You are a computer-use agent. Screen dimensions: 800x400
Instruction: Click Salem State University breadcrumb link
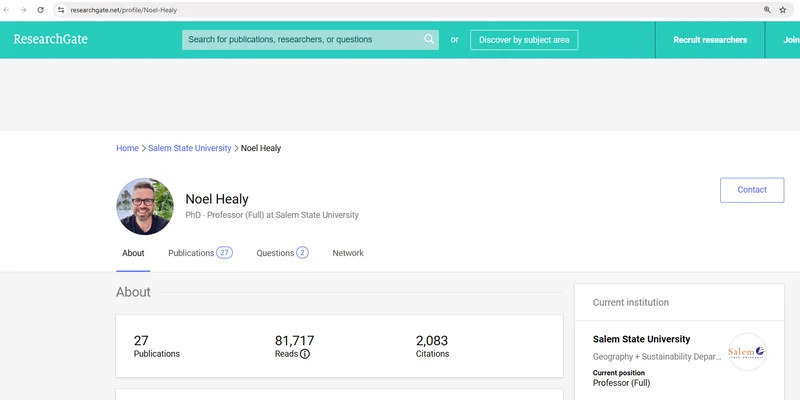(x=190, y=148)
